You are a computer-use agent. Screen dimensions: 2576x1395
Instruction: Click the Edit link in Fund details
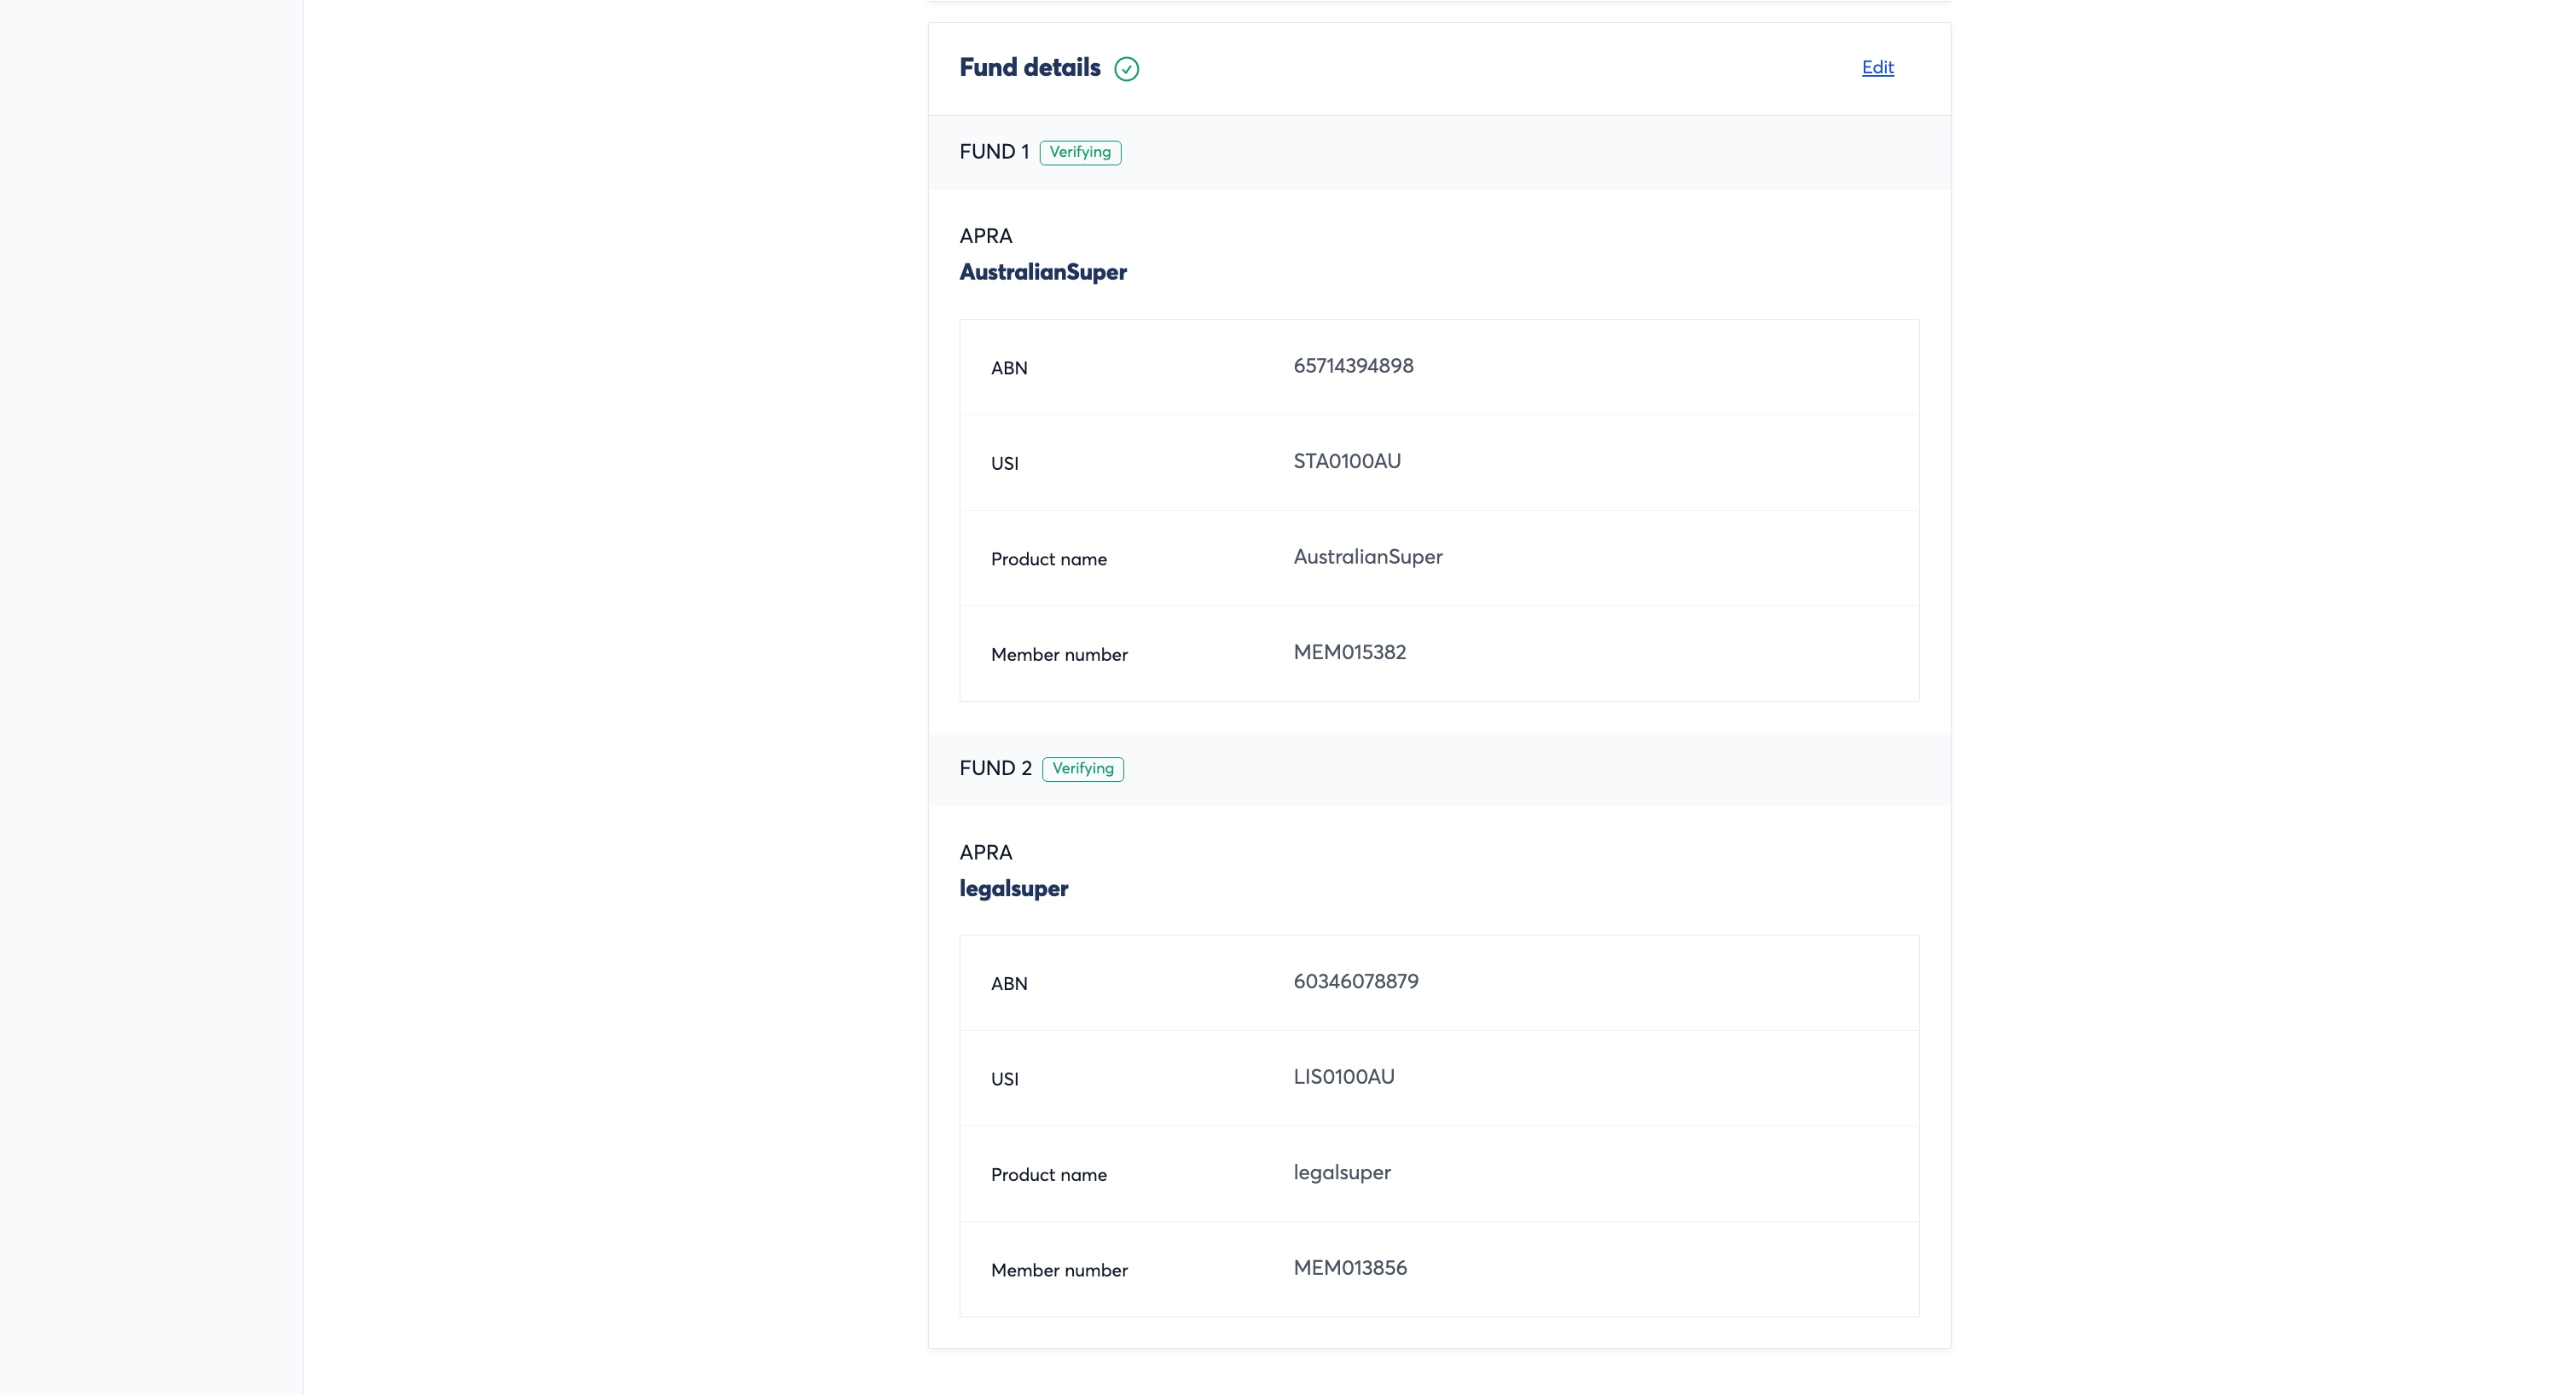(x=1877, y=67)
